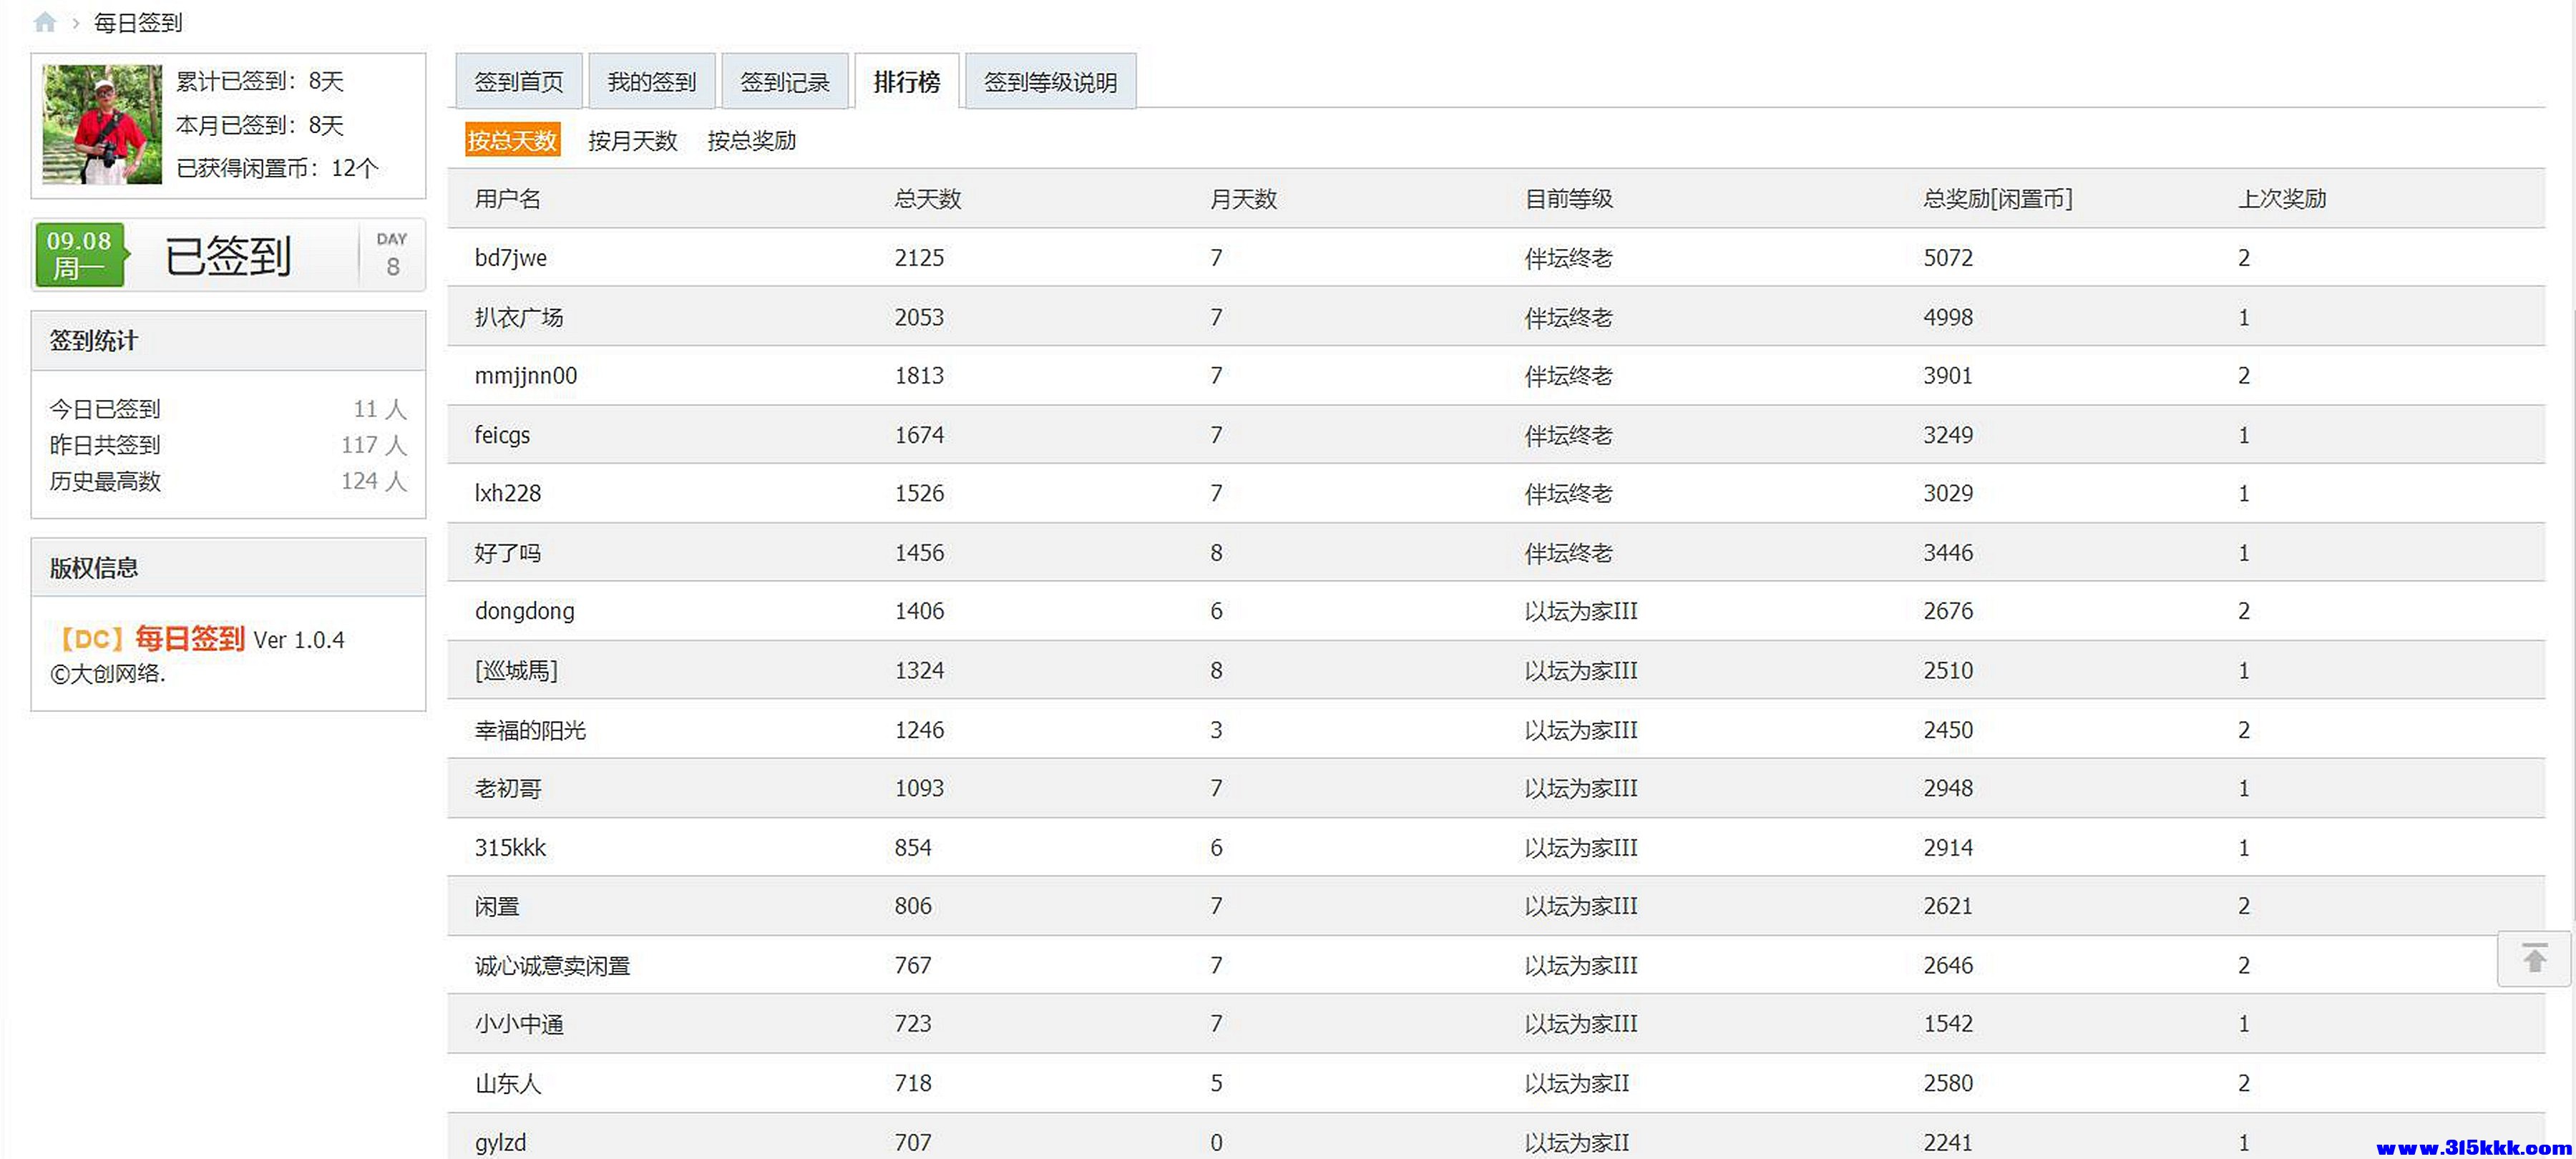This screenshot has height=1159, width=2576.
Task: Click username dongdong in the ranking
Action: coord(524,611)
